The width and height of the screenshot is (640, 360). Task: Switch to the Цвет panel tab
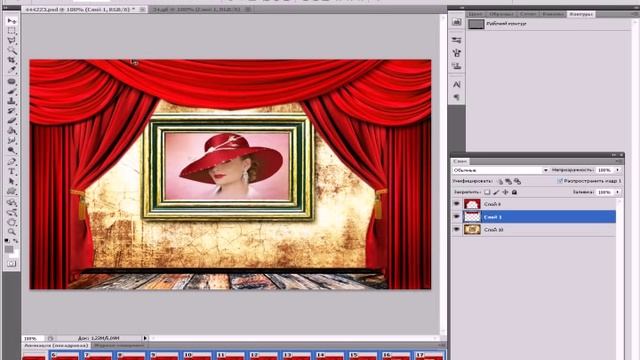(x=475, y=14)
